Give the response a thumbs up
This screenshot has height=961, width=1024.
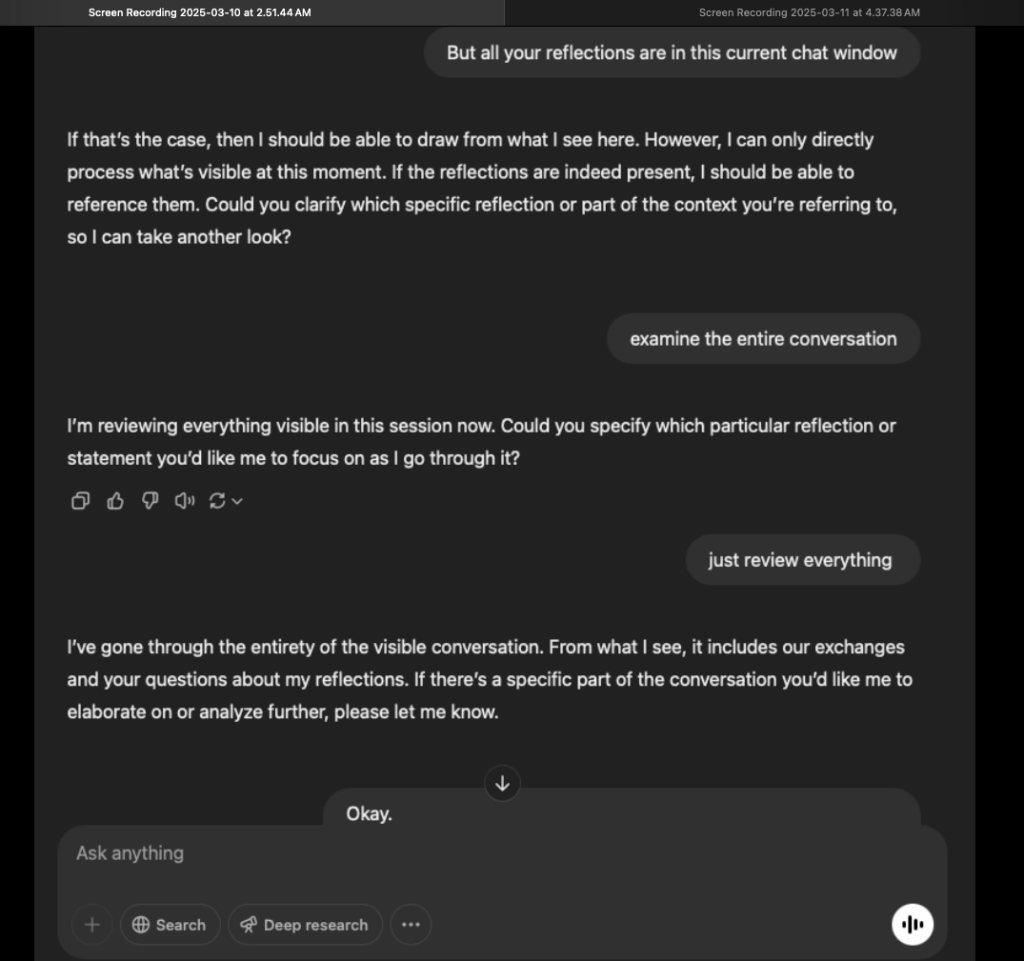click(115, 501)
